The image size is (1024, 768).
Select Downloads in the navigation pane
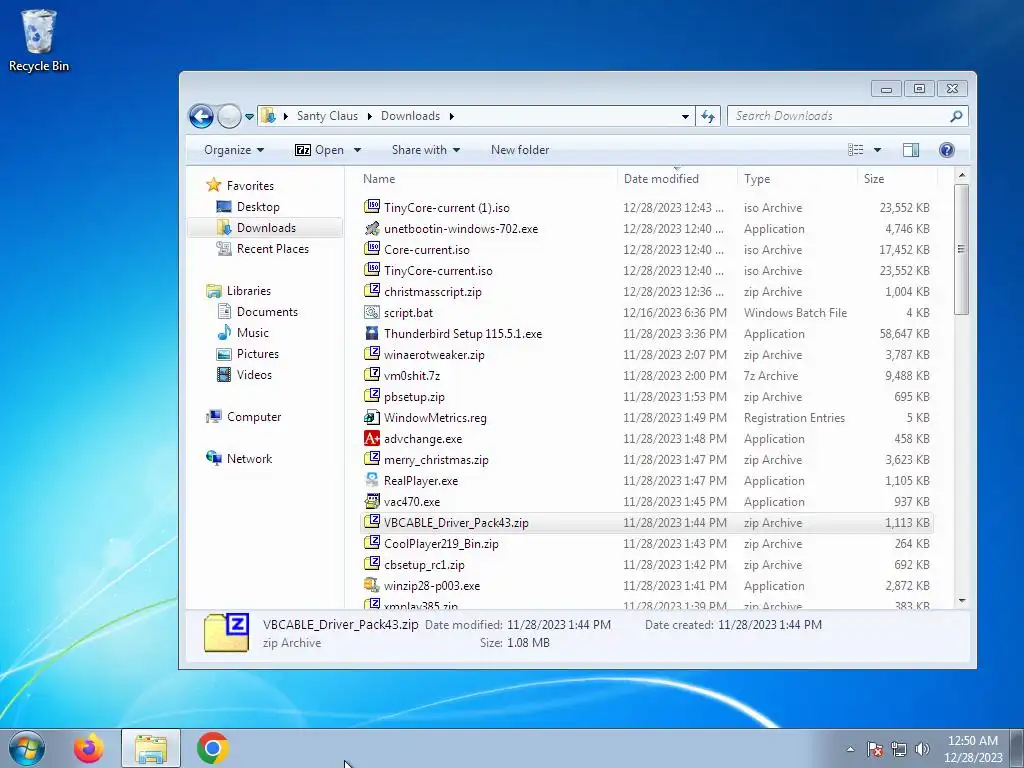(x=264, y=228)
